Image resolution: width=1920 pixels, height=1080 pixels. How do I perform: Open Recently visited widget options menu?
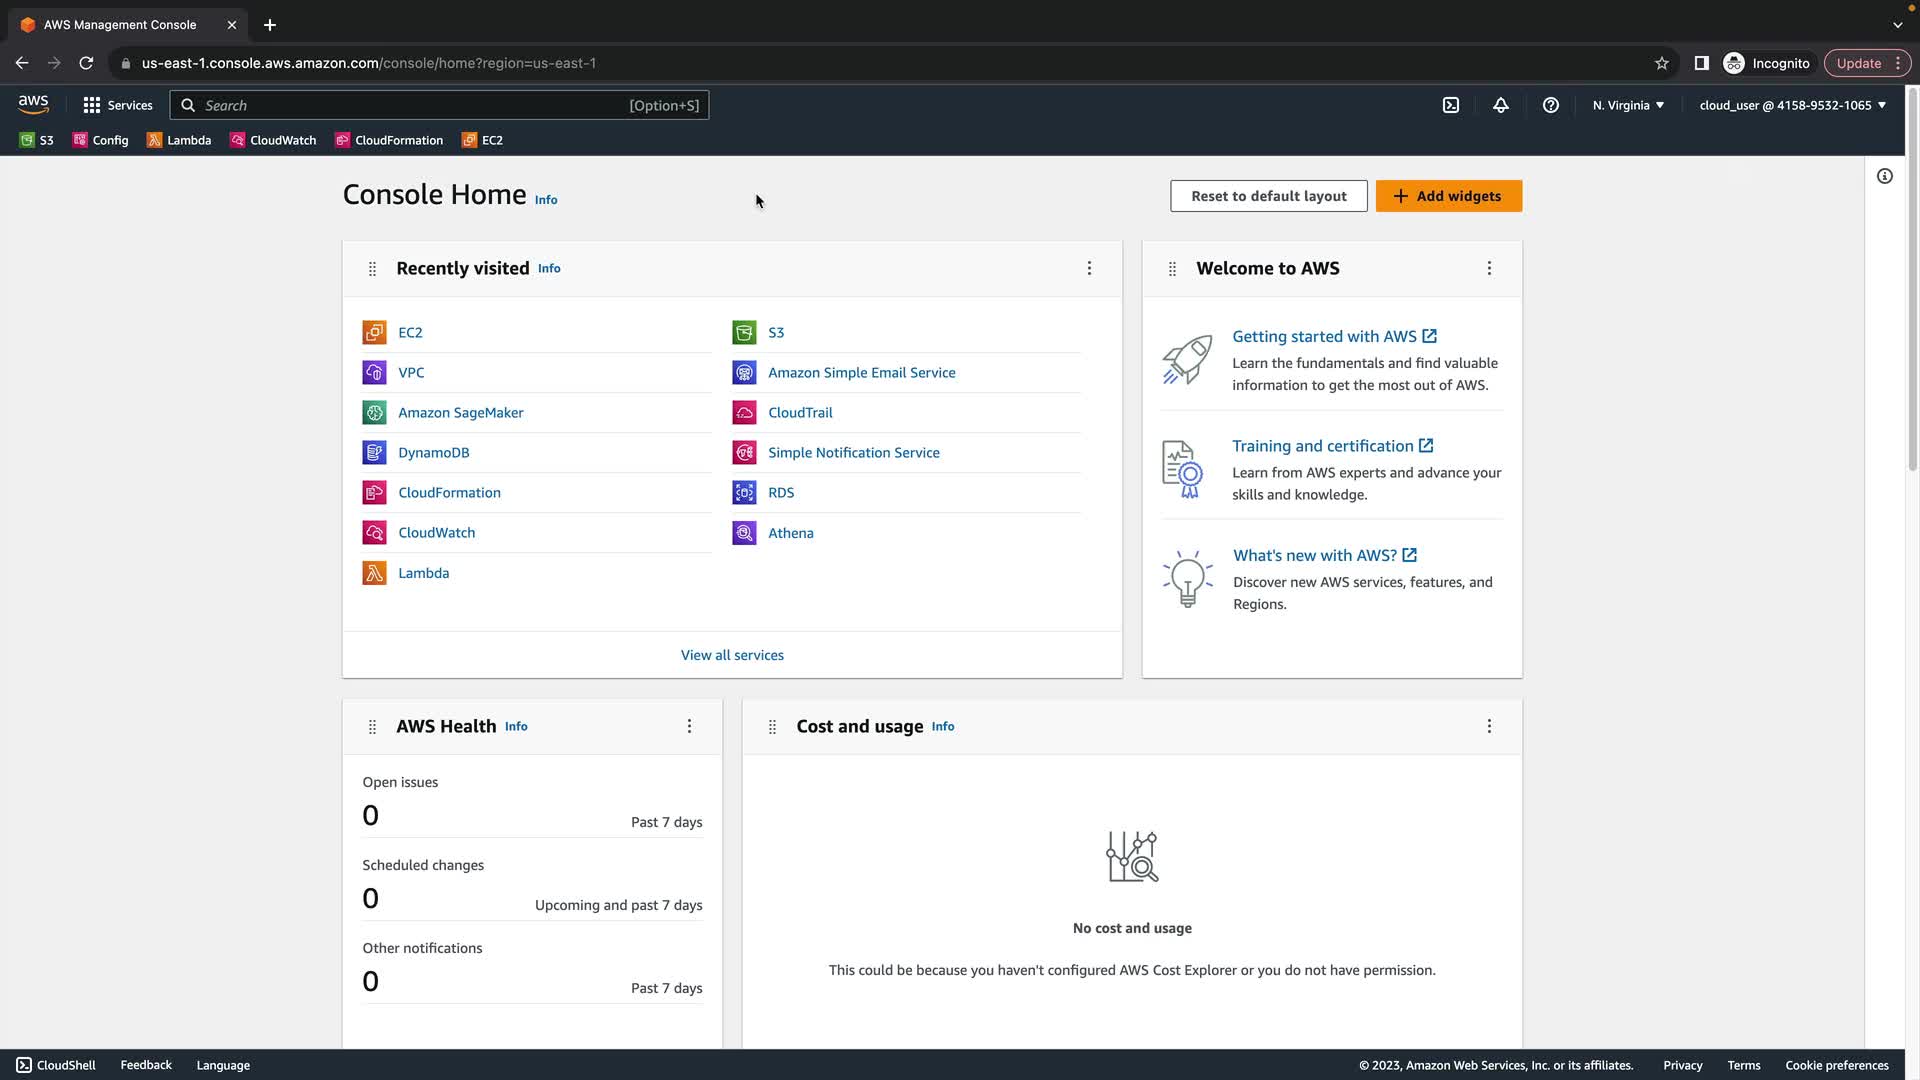[x=1089, y=268]
